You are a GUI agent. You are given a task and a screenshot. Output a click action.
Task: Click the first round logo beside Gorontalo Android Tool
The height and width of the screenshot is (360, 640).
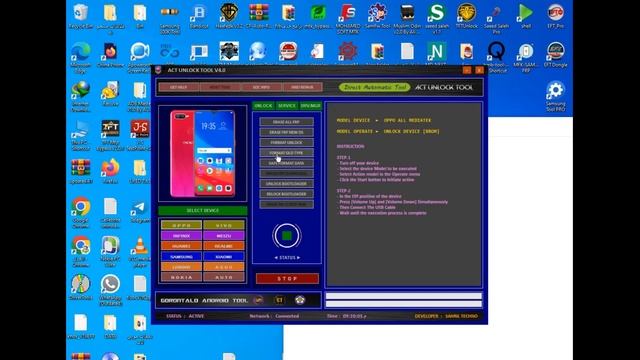pos(259,300)
